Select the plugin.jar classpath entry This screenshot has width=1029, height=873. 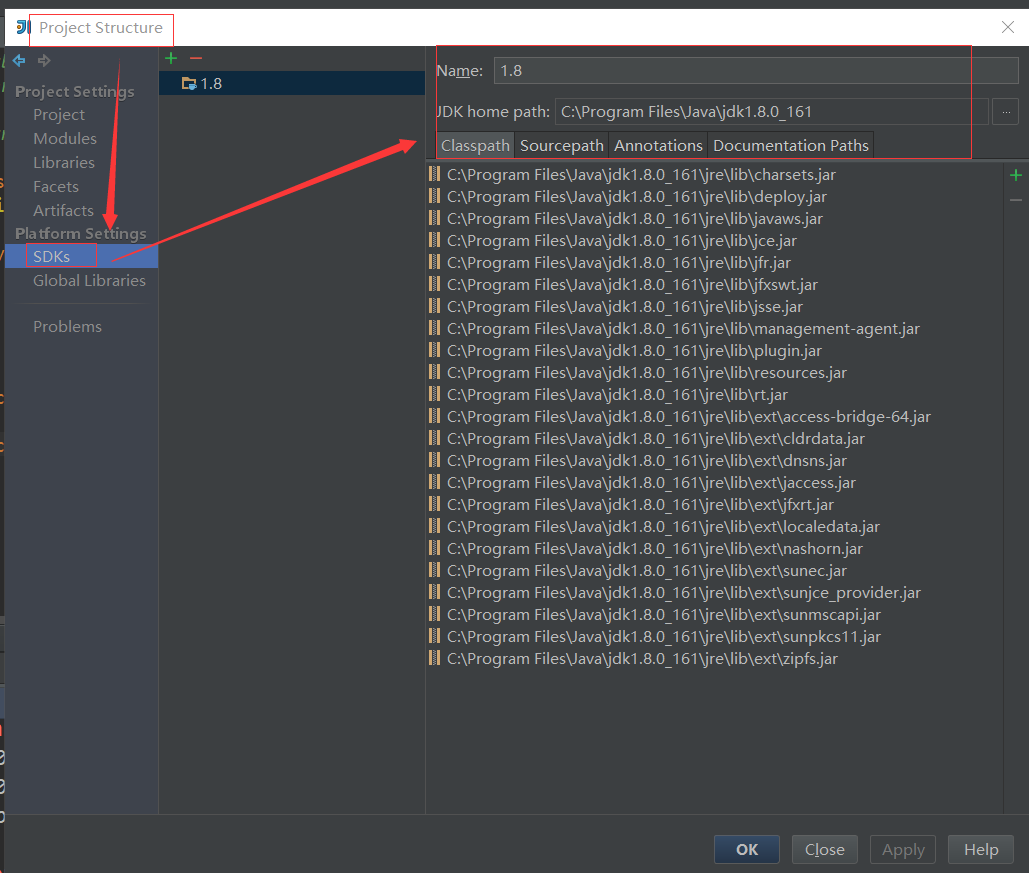634,351
